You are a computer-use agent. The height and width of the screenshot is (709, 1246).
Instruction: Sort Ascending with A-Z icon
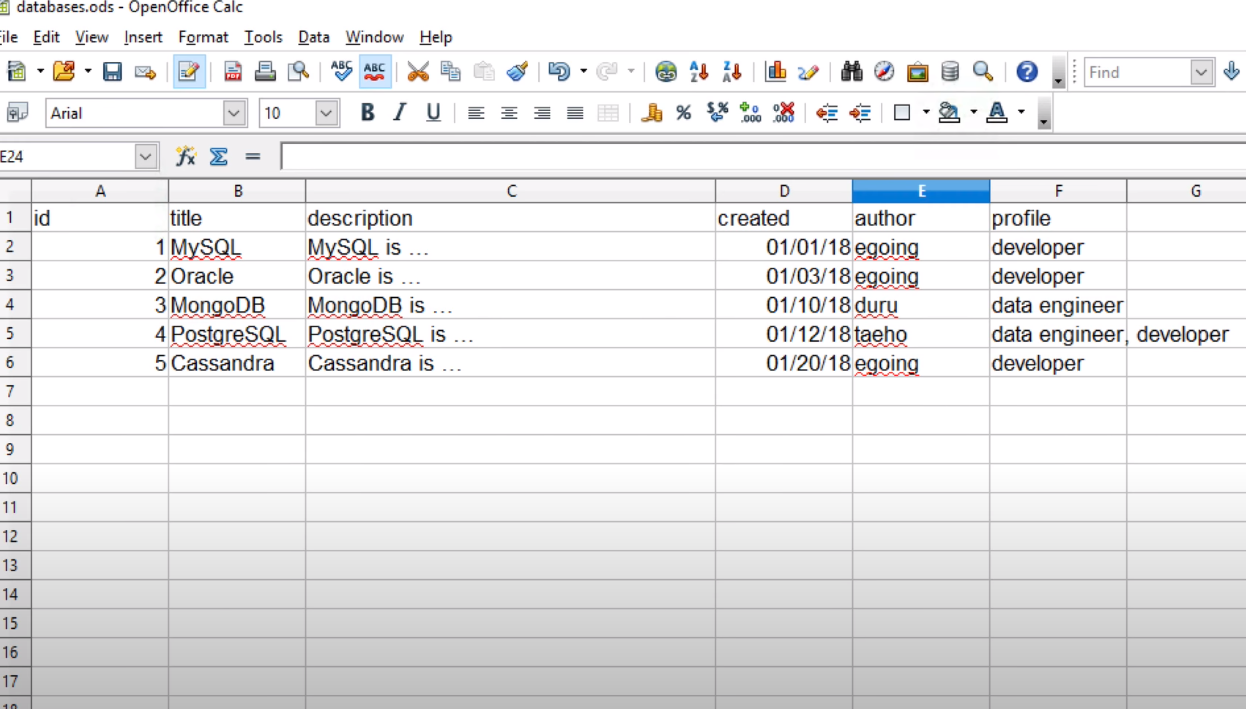(699, 71)
